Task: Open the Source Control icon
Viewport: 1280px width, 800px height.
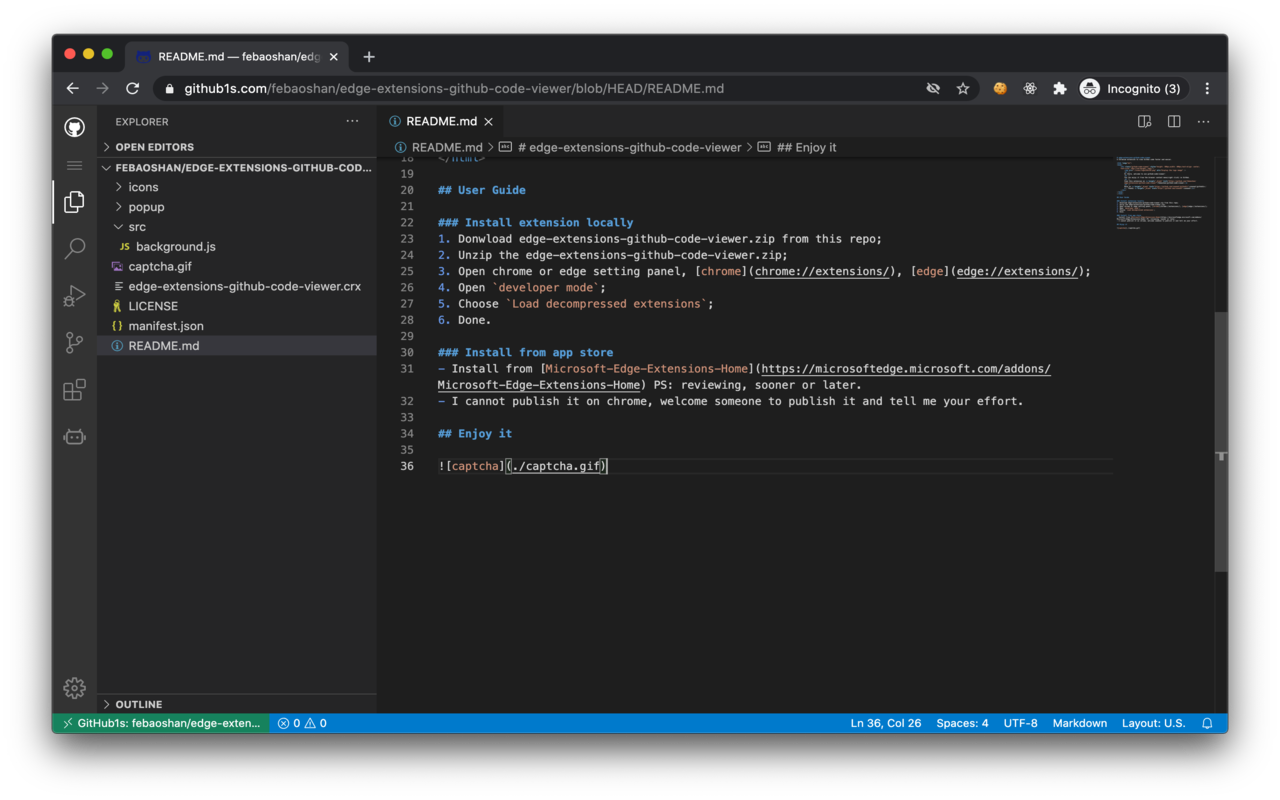Action: tap(75, 342)
